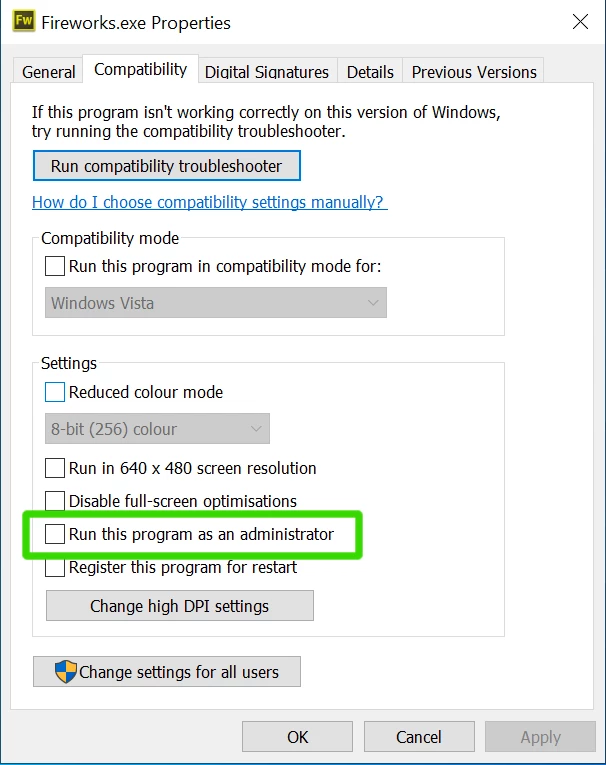
Task: Switch to the General tab
Action: coord(48,72)
